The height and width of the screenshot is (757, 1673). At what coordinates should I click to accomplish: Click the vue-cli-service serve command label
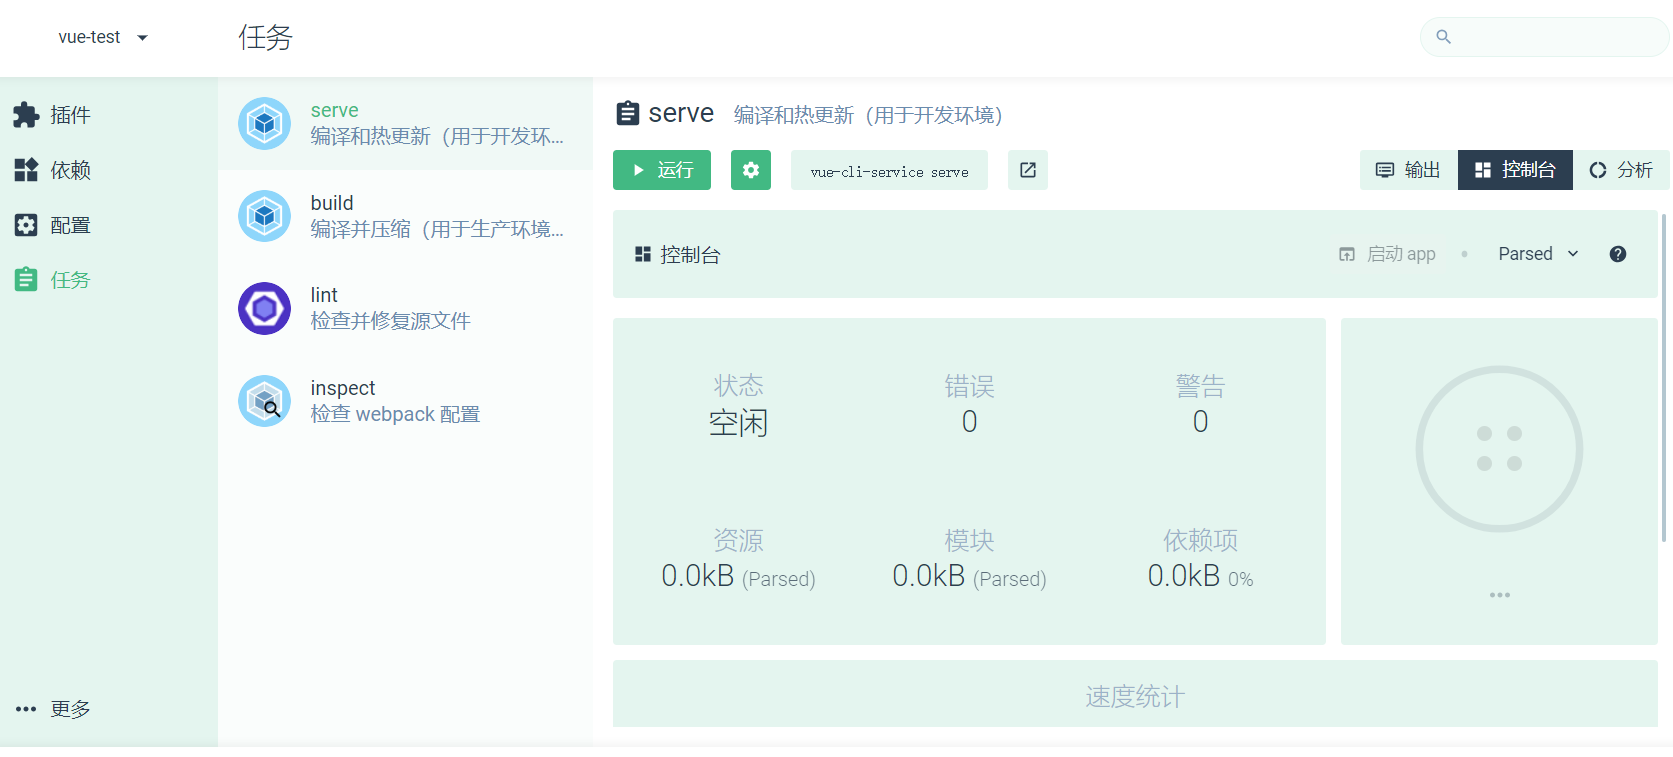(889, 171)
